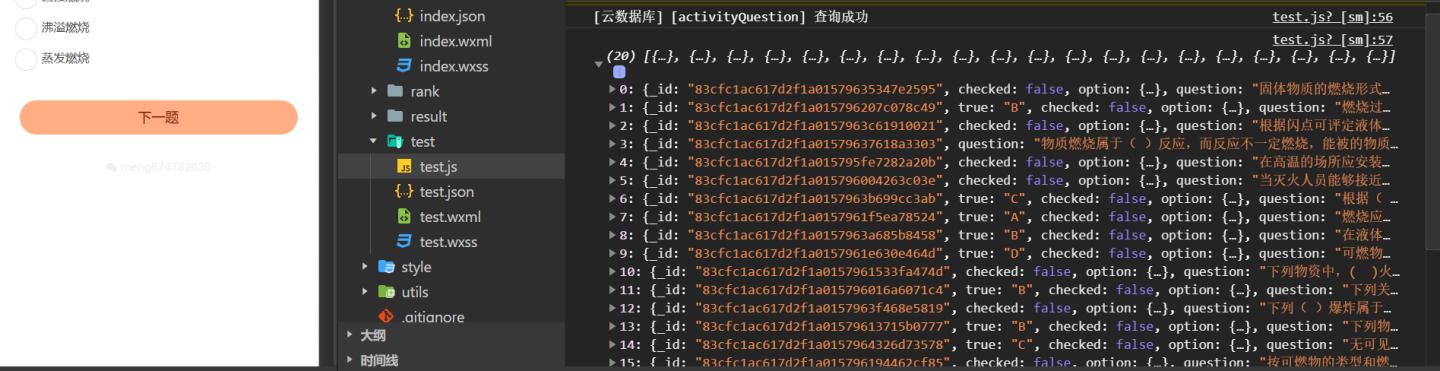Click the test.wxml file icon
1440x371 pixels.
tap(404, 217)
